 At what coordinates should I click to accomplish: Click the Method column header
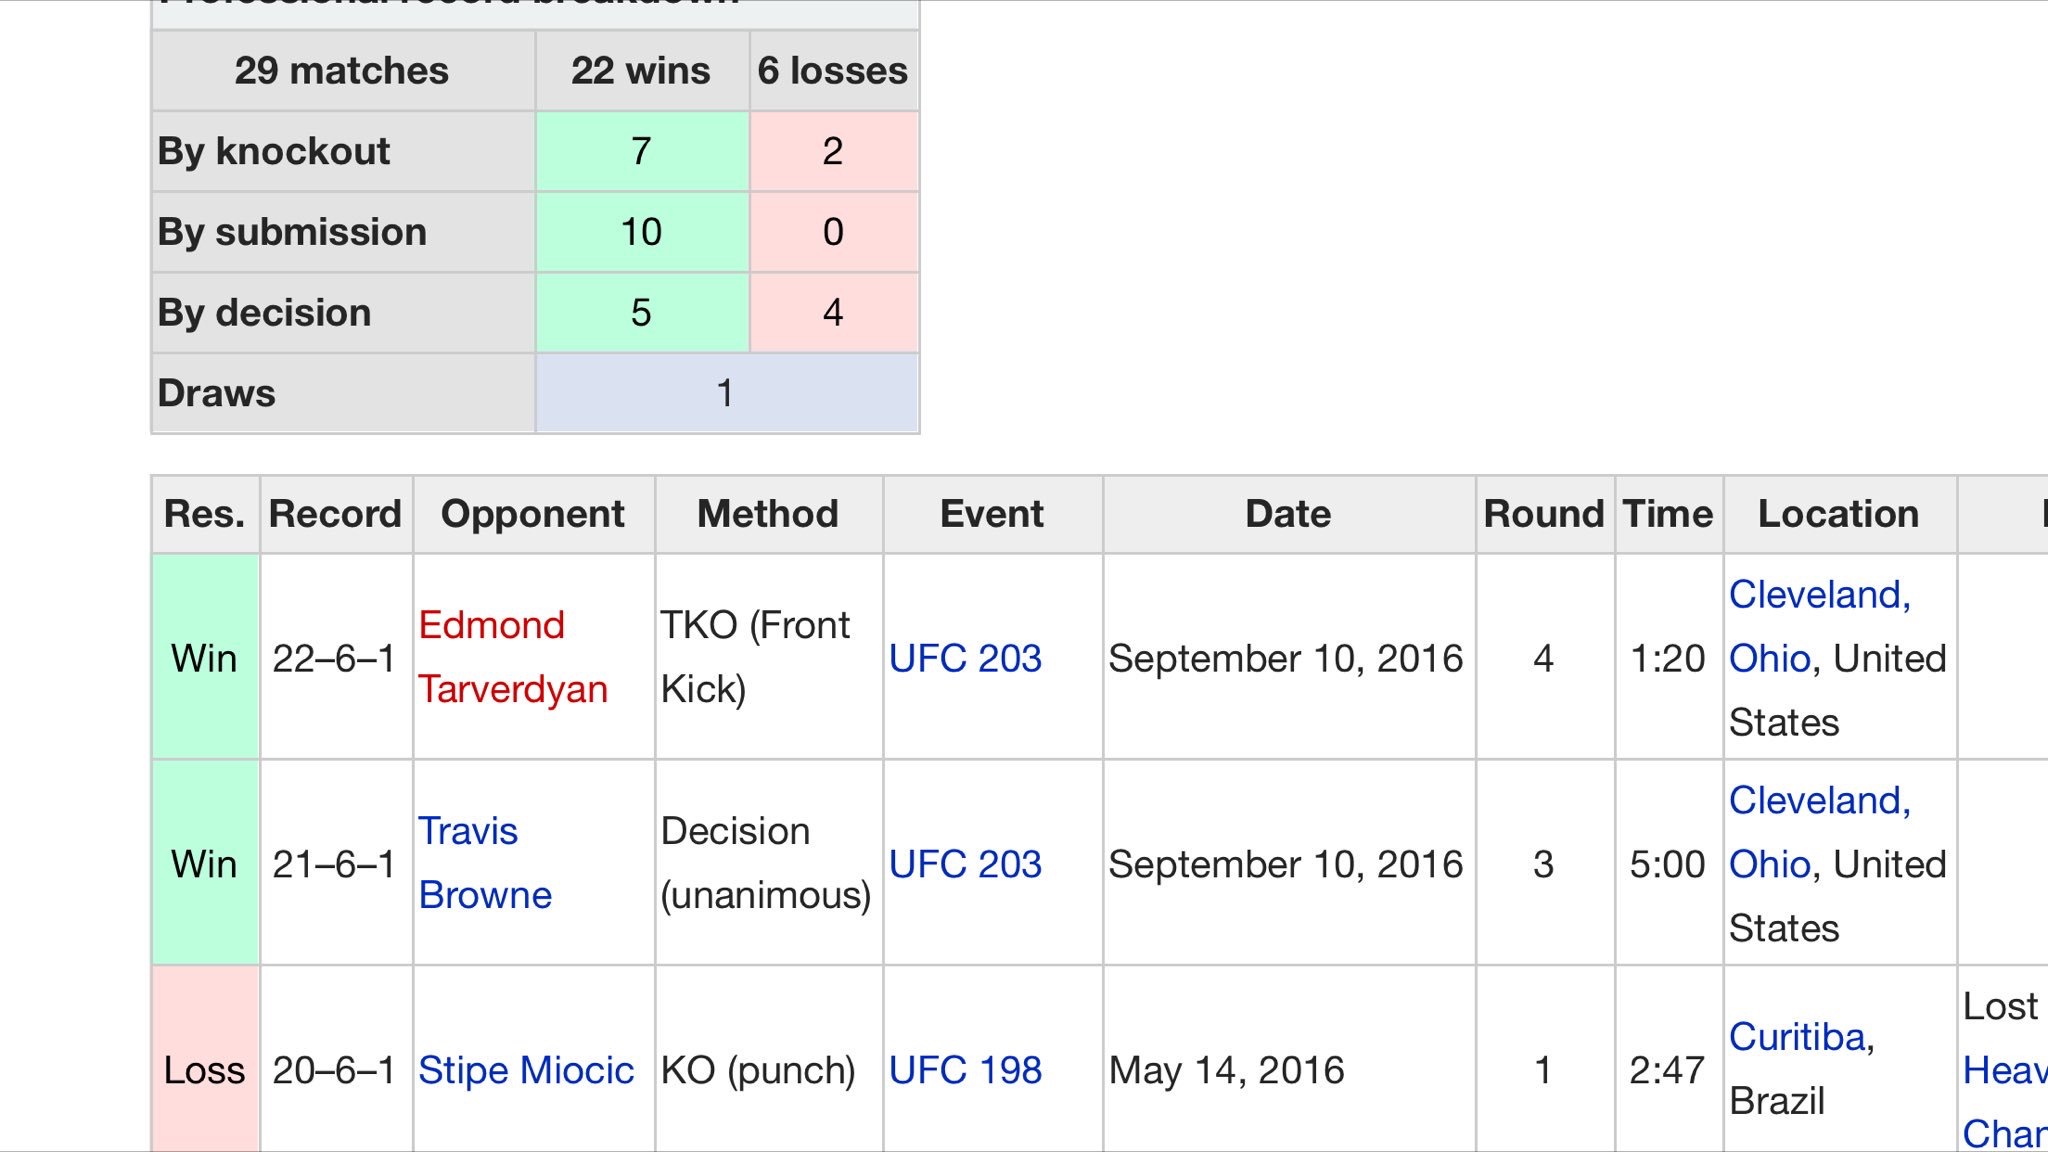[x=767, y=514]
